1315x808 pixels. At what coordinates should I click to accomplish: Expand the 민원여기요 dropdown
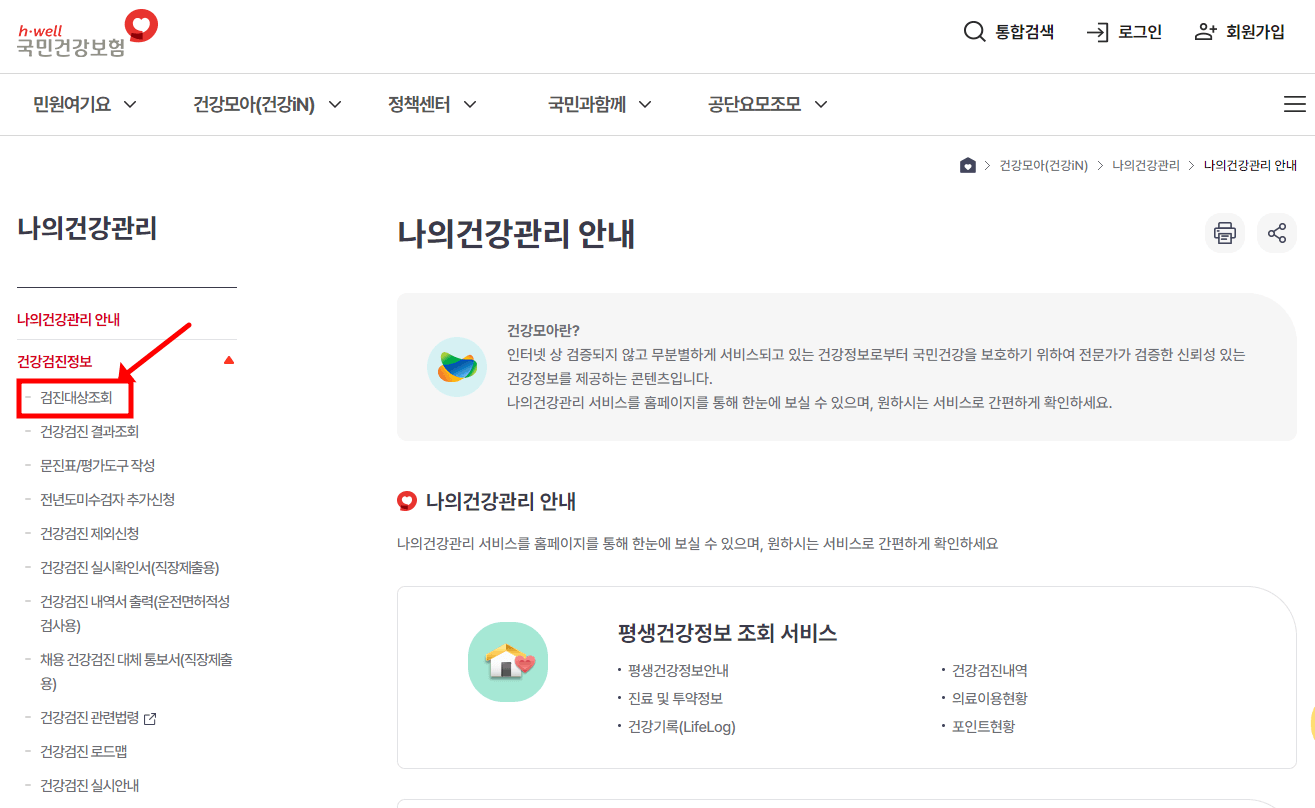click(x=85, y=104)
